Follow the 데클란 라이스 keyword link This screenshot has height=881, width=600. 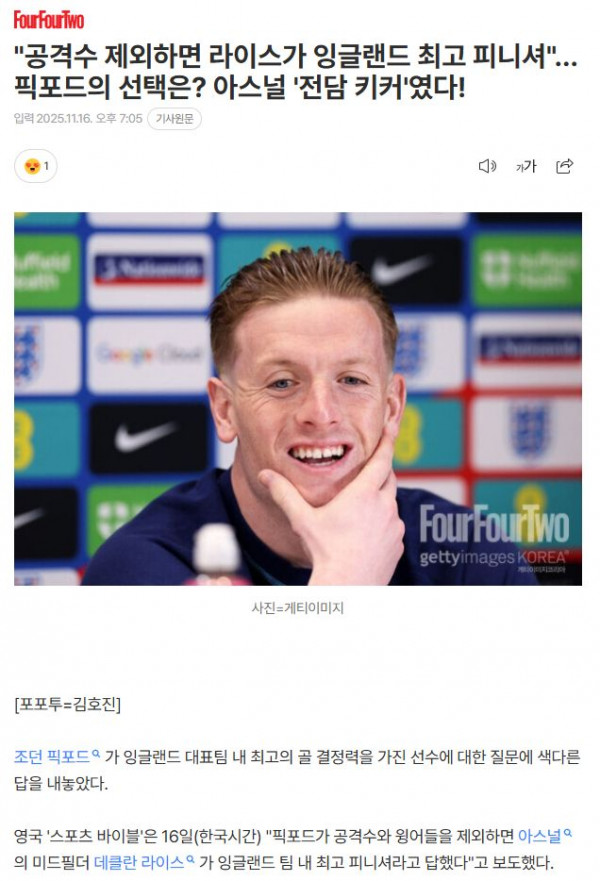[x=139, y=862]
